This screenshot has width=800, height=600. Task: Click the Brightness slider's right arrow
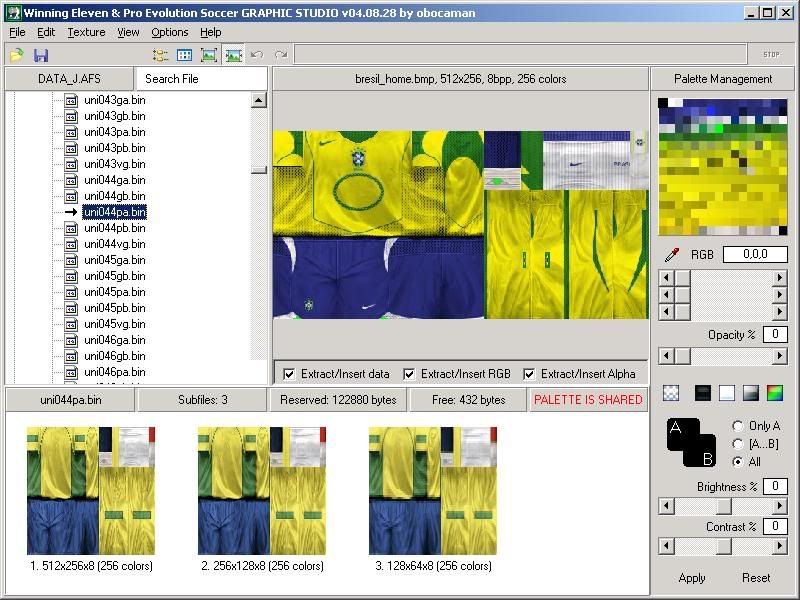coord(779,506)
